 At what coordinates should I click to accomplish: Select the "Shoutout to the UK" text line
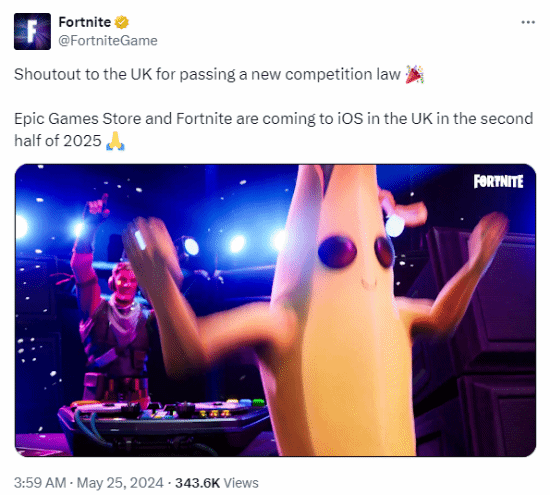(x=207, y=74)
